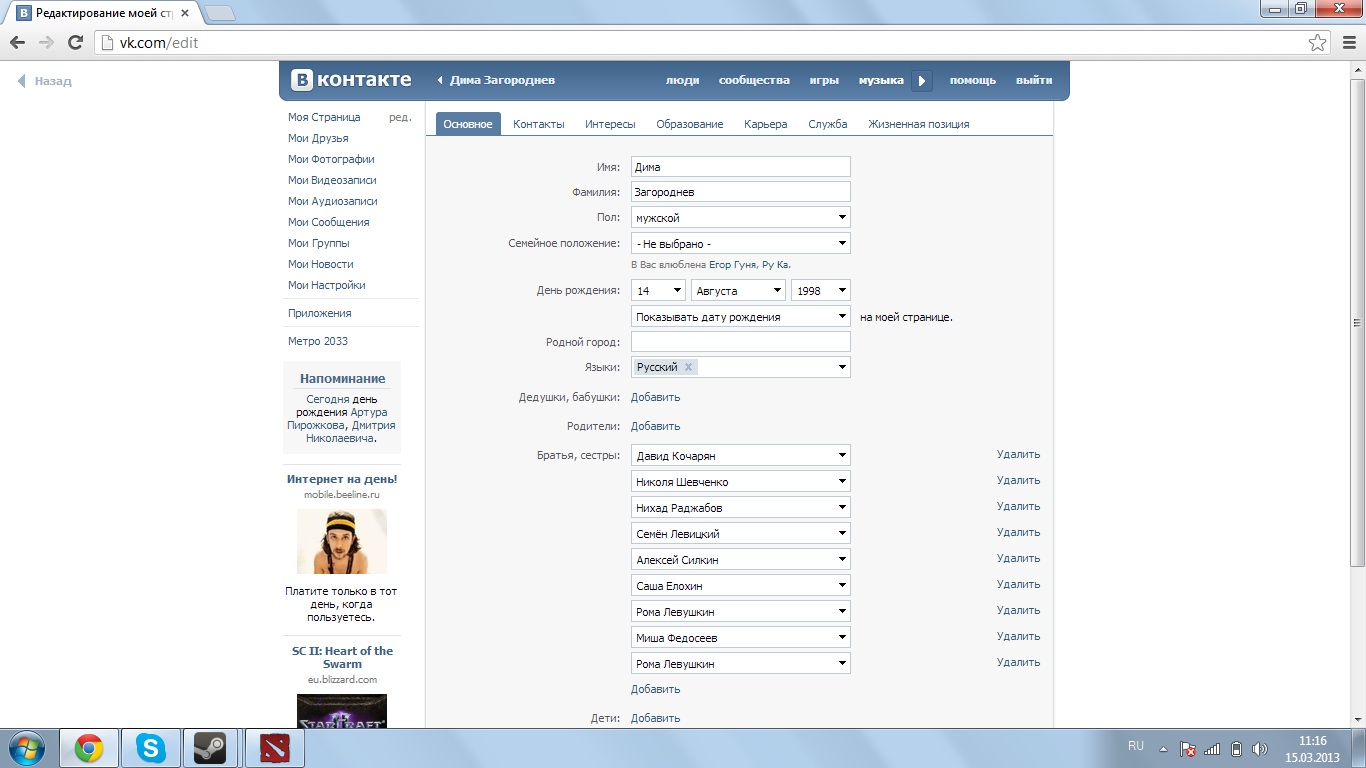This screenshot has width=1366, height=768.
Task: Click the Родной город input field
Action: tap(740, 342)
